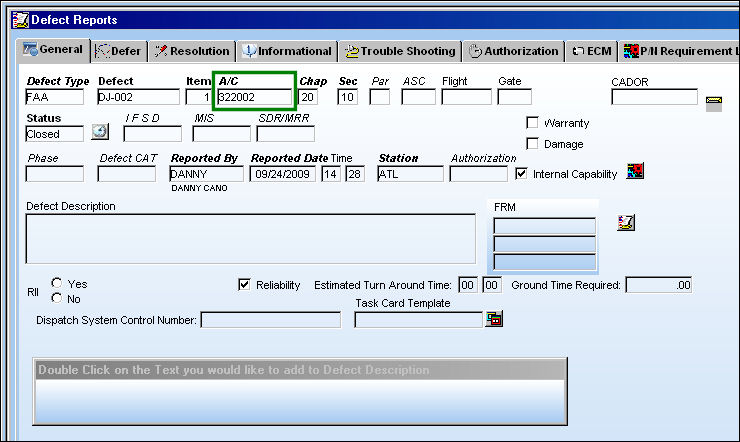Switch to the Resolution tab
Image resolution: width=740 pixels, height=442 pixels.
click(192, 51)
